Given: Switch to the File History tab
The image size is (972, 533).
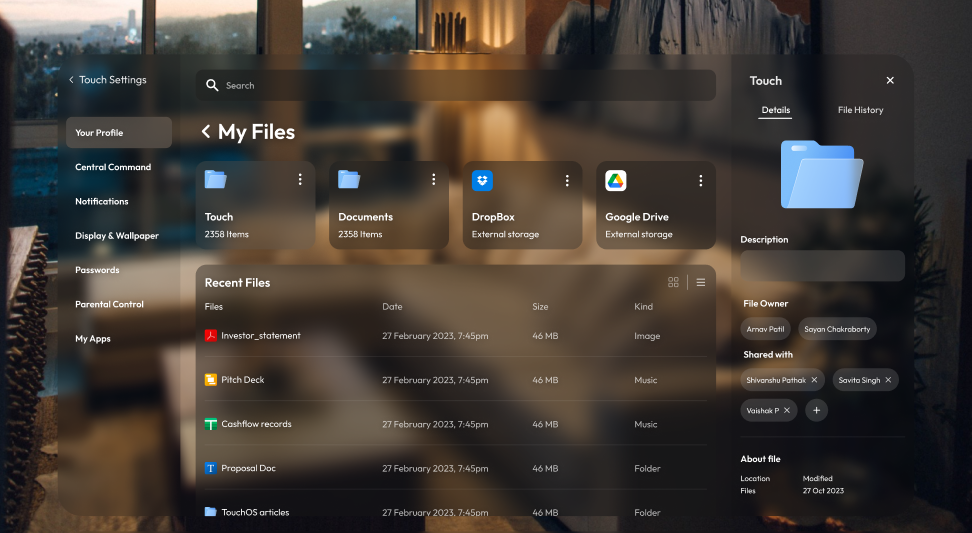Looking at the screenshot, I should (860, 110).
